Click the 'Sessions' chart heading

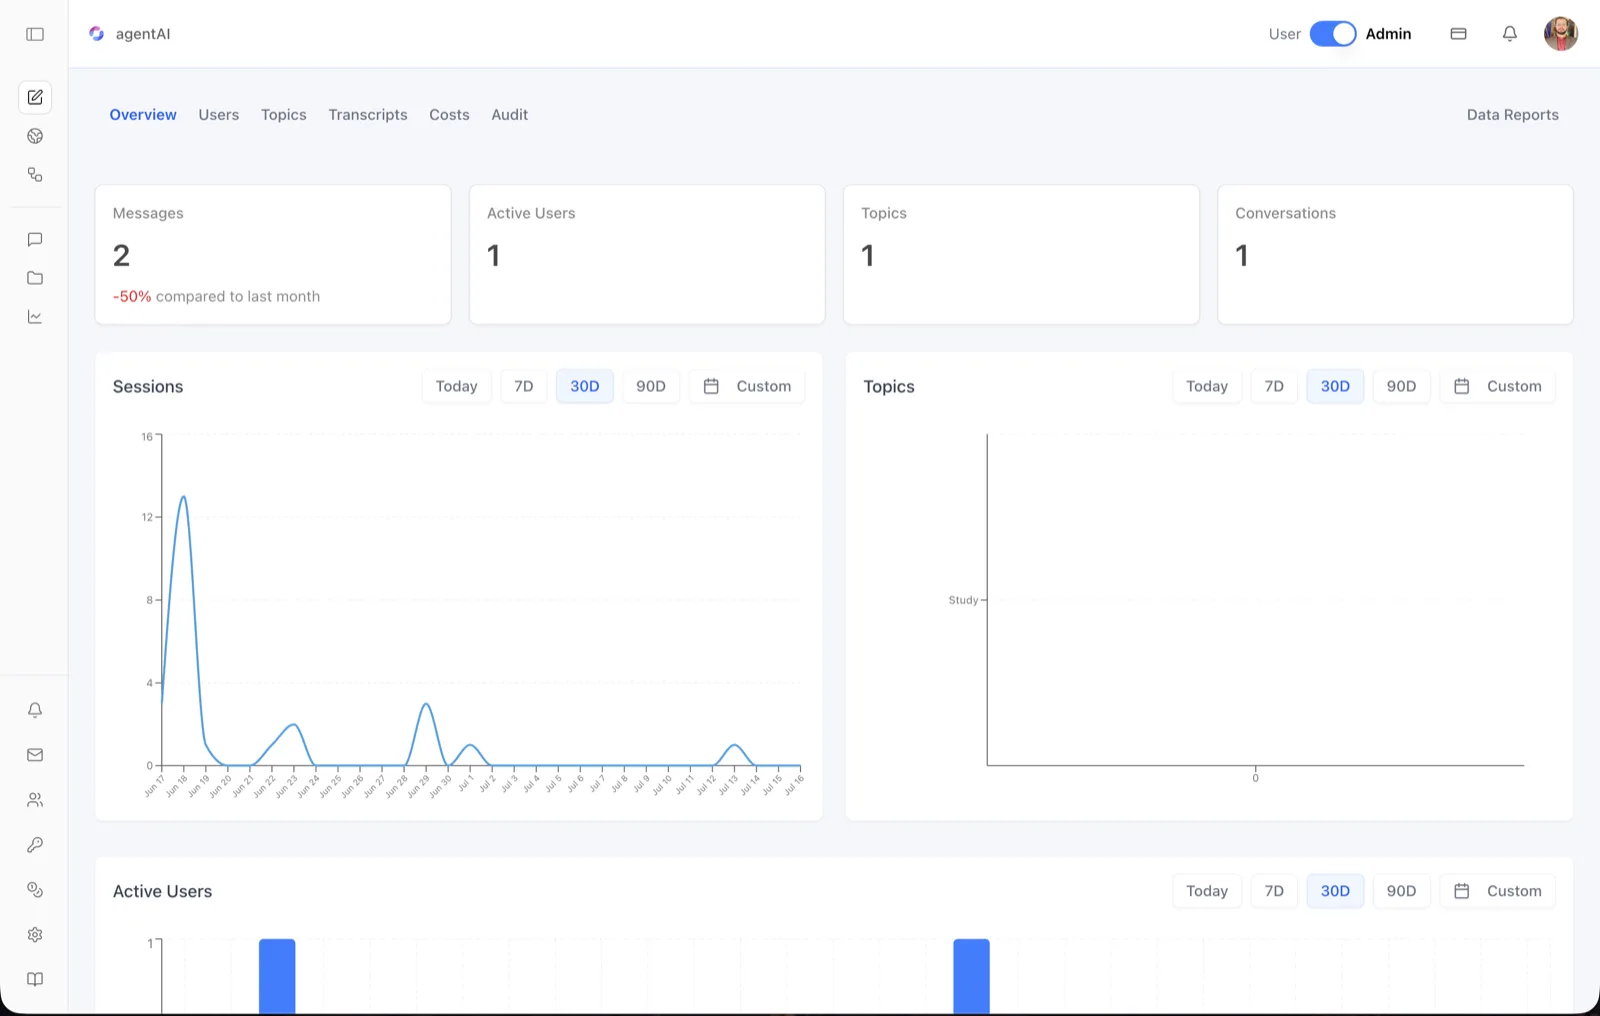pos(148,387)
